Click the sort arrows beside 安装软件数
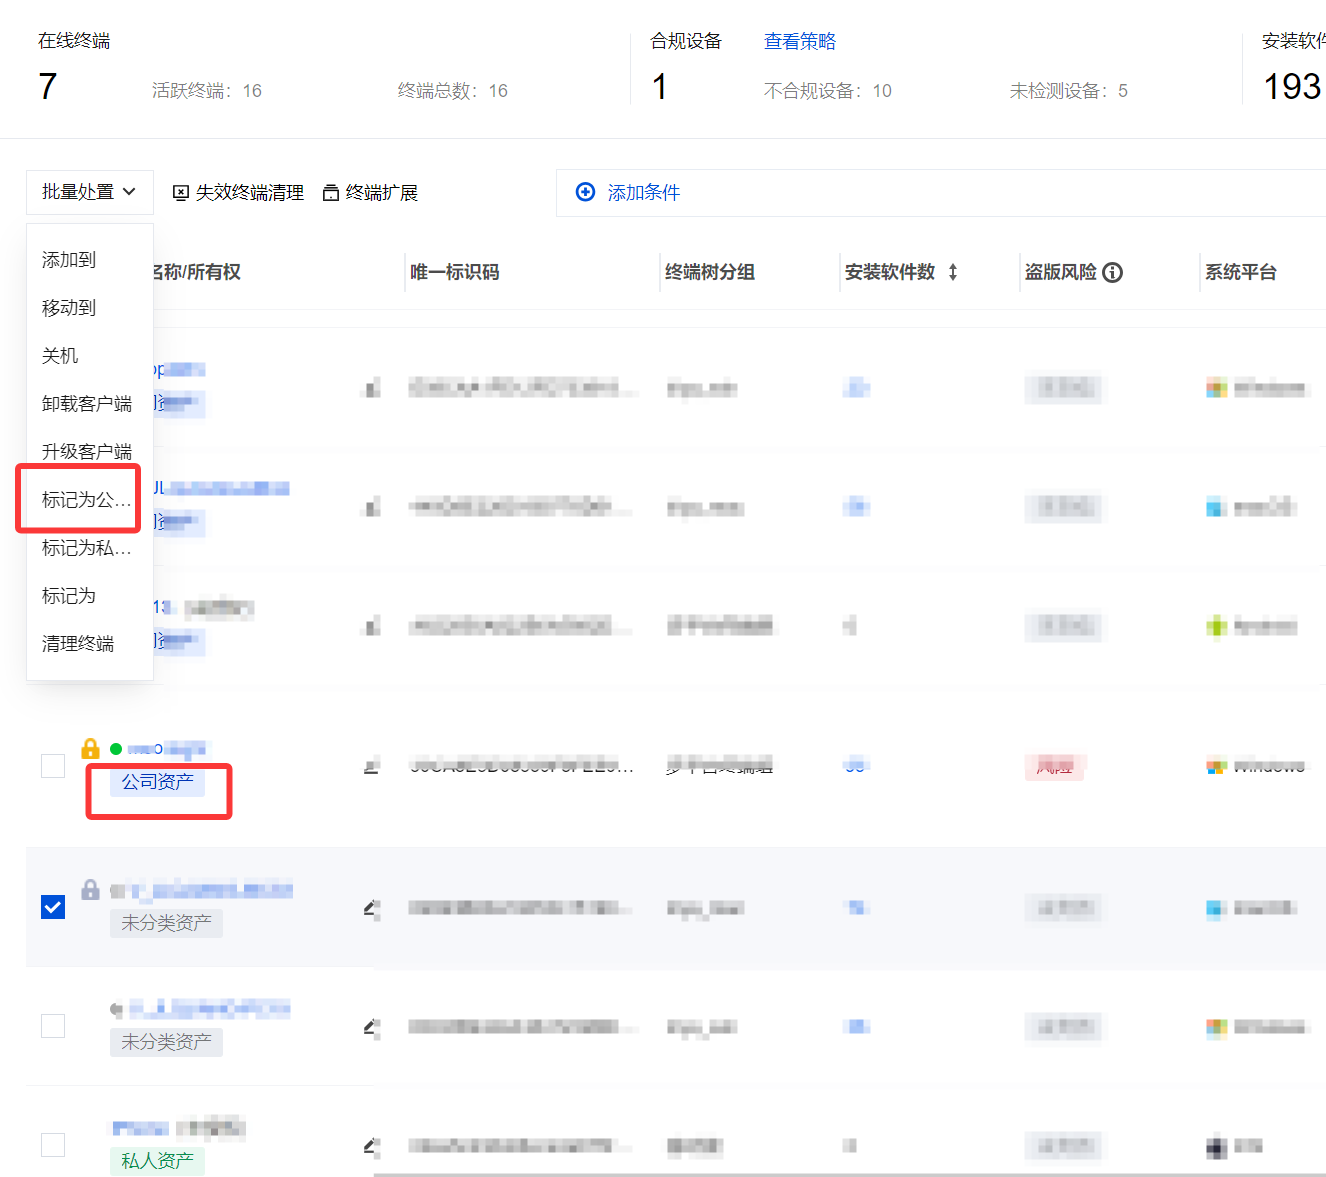1326x1177 pixels. pos(953,272)
